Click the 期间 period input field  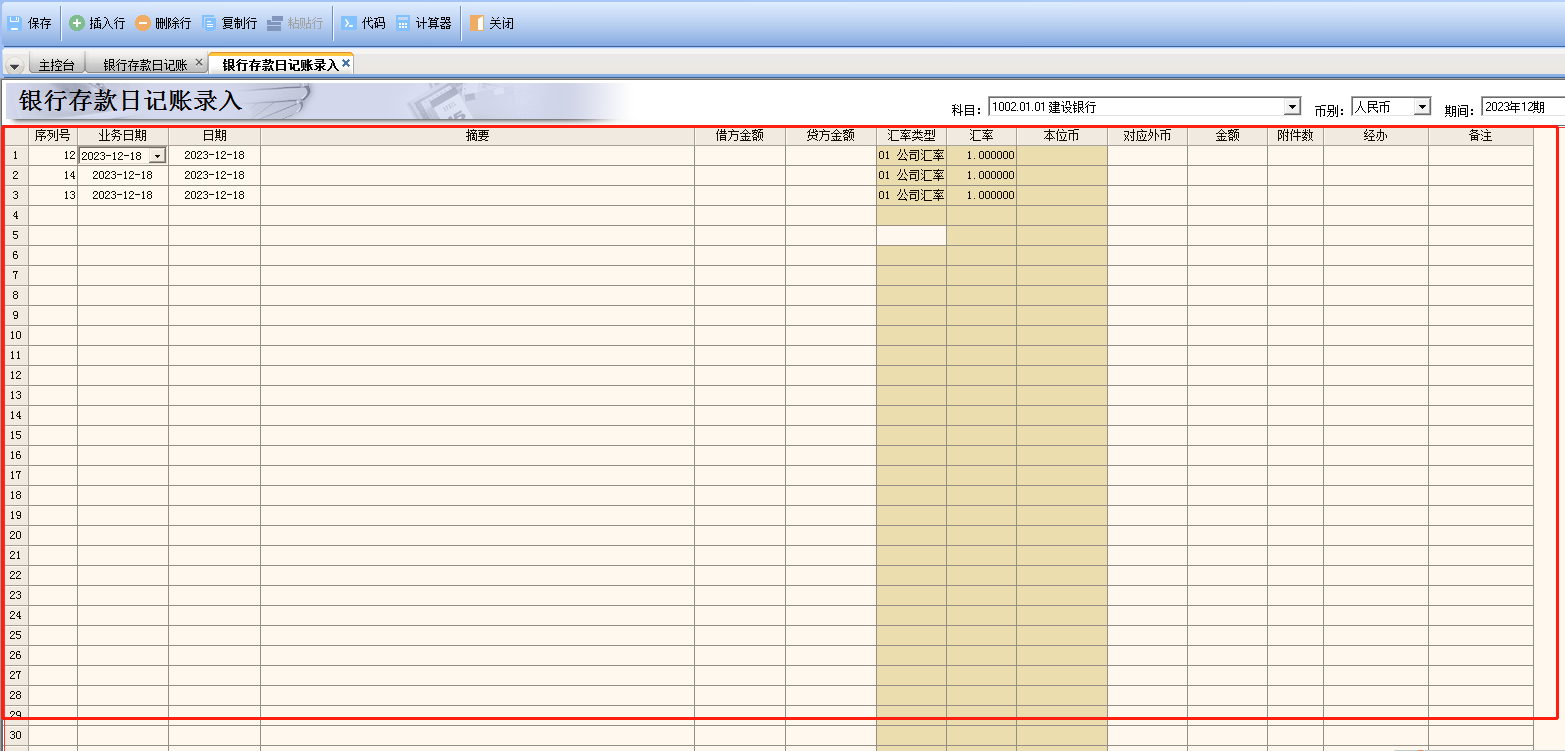coord(1520,107)
